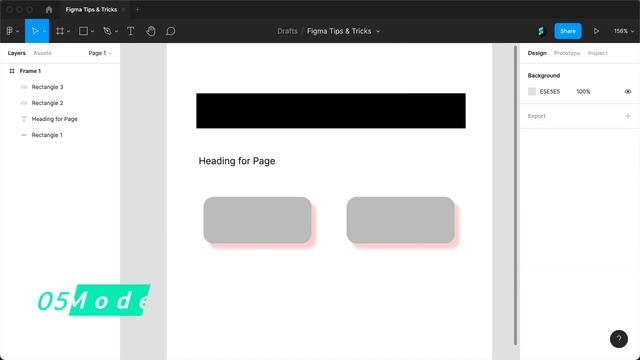Click the Figma Tips & Tricks title
640x360 pixels.
(x=339, y=31)
